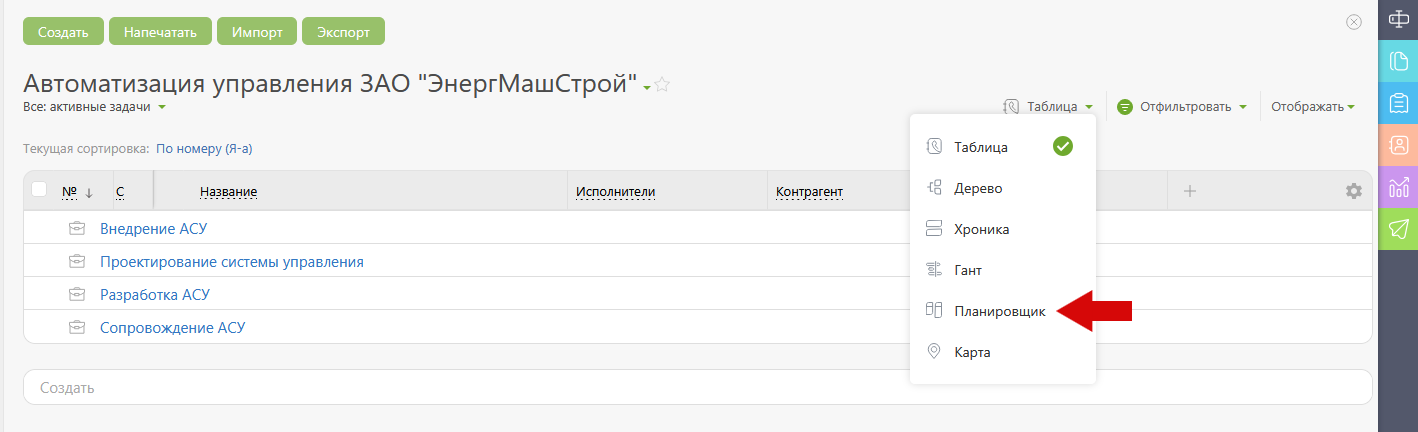
Task: Click the favorite star next to project title
Action: click(662, 85)
